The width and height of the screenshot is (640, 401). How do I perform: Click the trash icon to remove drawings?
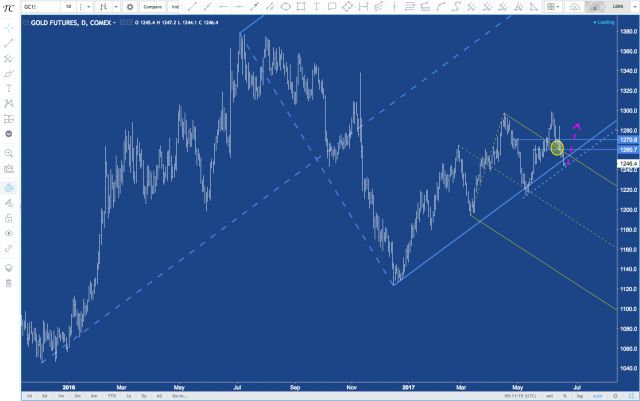pos(9,283)
